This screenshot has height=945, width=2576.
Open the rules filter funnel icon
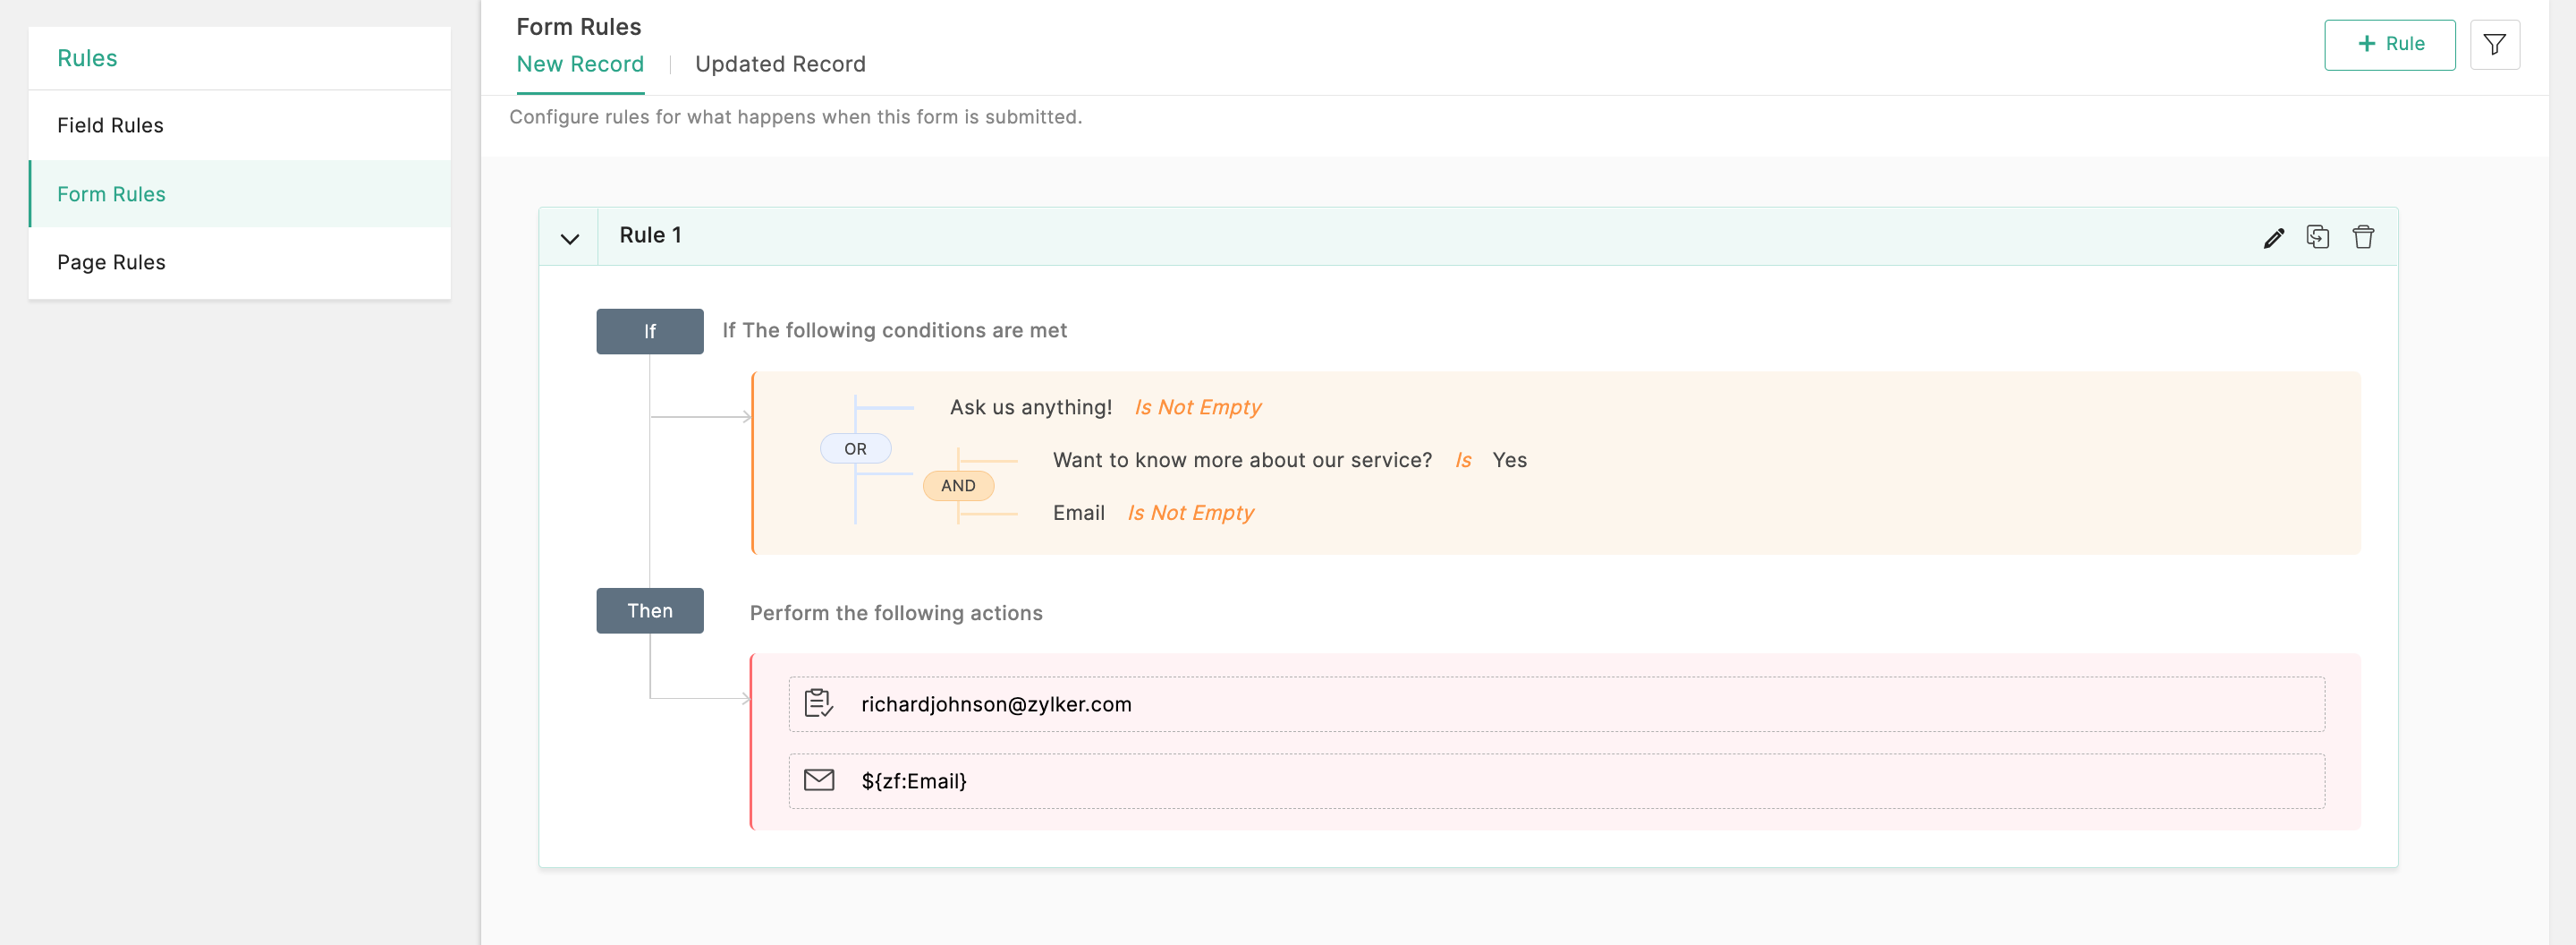pyautogui.click(x=2494, y=45)
